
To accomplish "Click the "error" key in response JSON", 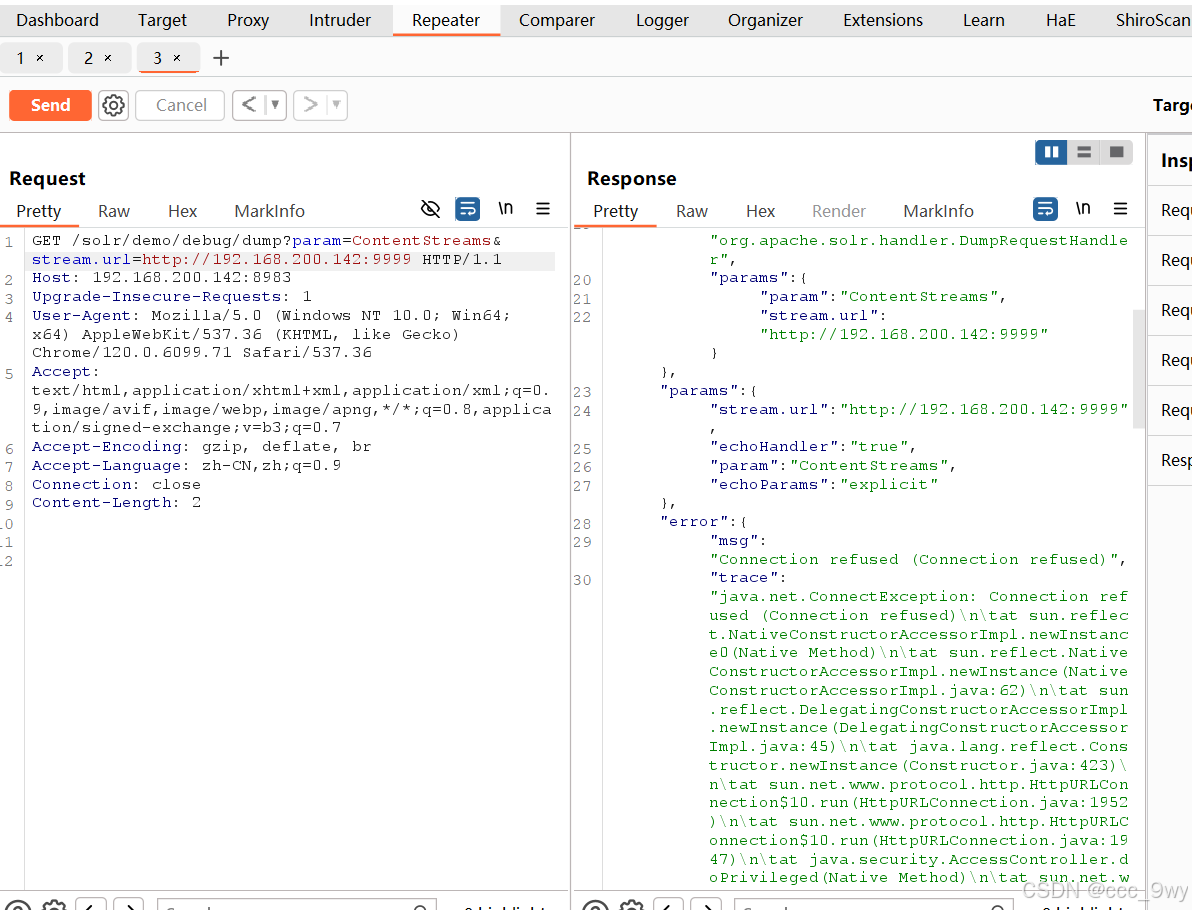I will (x=694, y=522).
